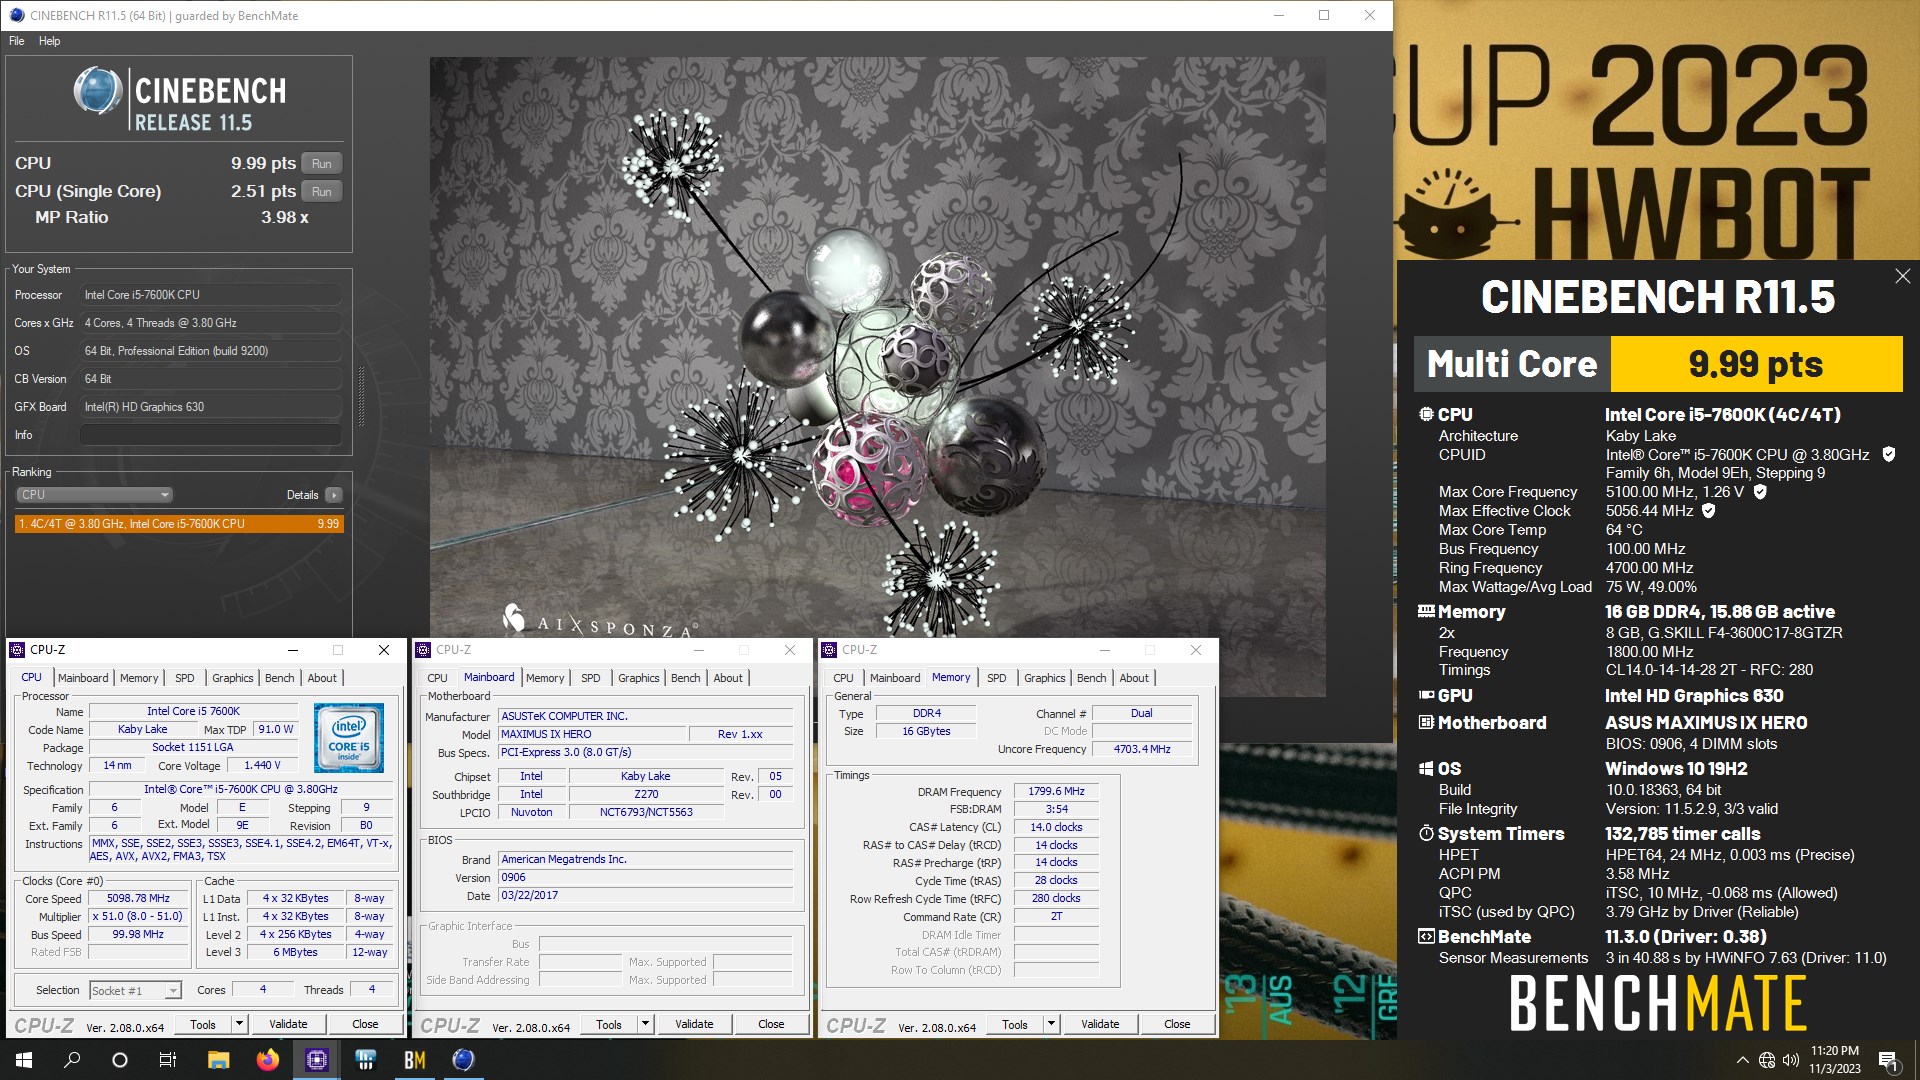Image resolution: width=1920 pixels, height=1080 pixels.
Task: Click the MAXIMUS IX HERO model field
Action: pos(592,734)
